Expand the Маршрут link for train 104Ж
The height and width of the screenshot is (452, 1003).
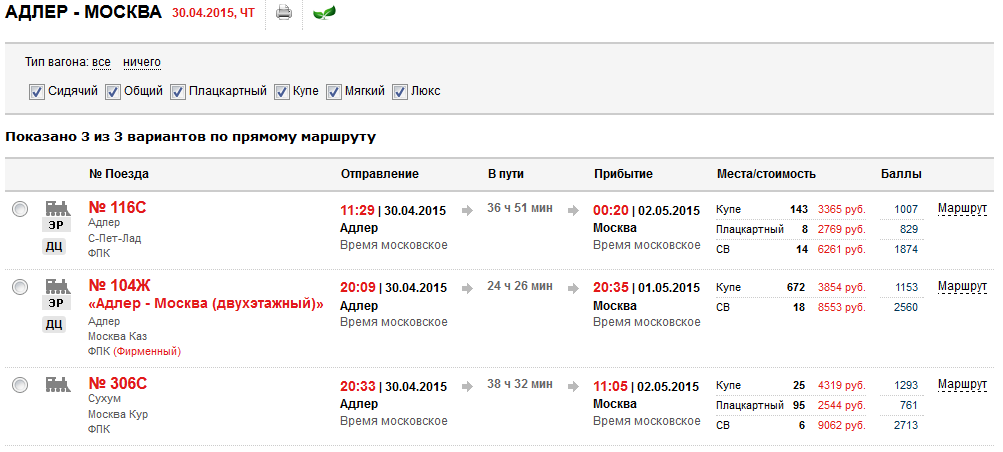click(962, 287)
